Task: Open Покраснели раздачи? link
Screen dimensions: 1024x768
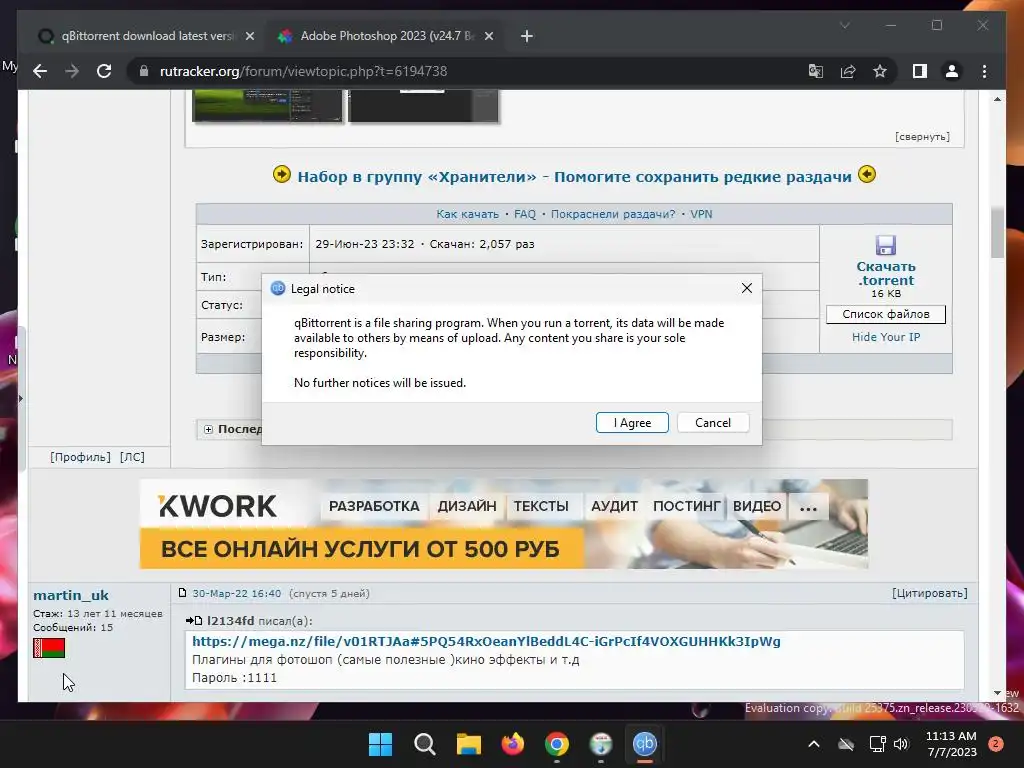Action: click(613, 214)
